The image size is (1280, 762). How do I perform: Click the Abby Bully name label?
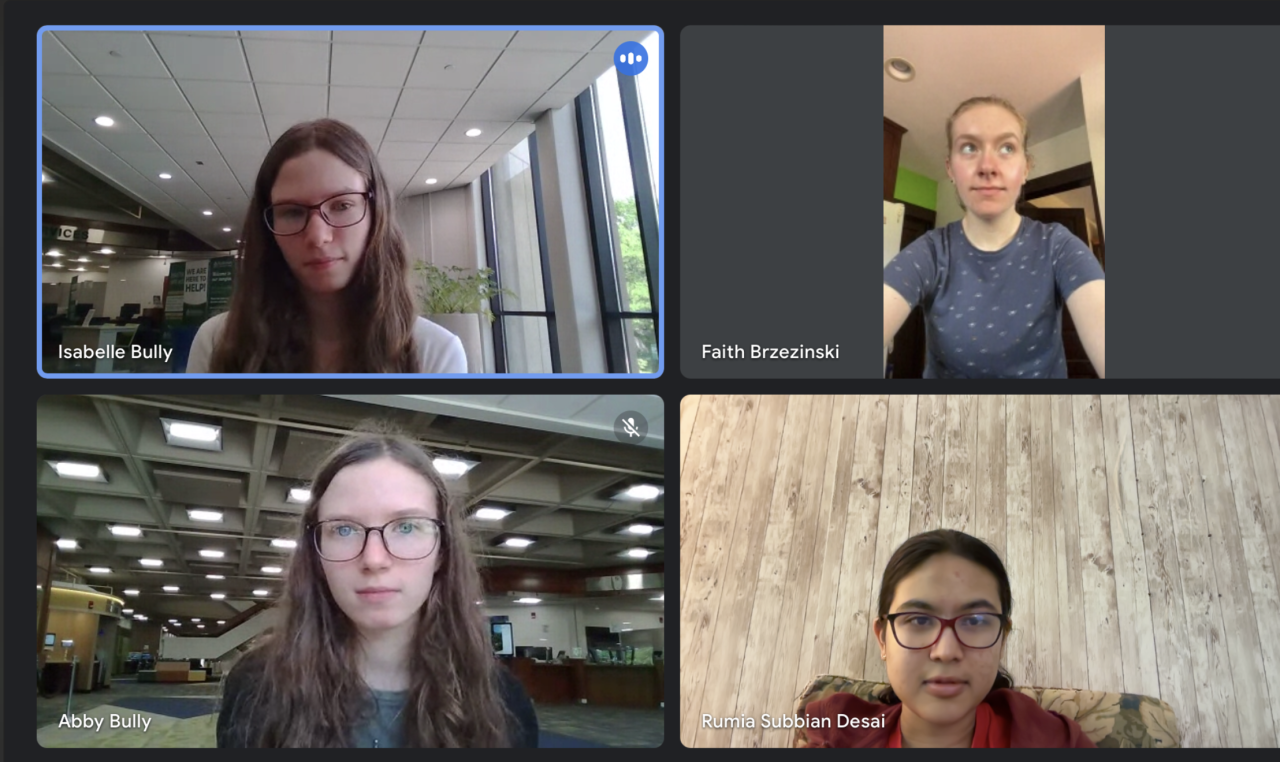104,721
